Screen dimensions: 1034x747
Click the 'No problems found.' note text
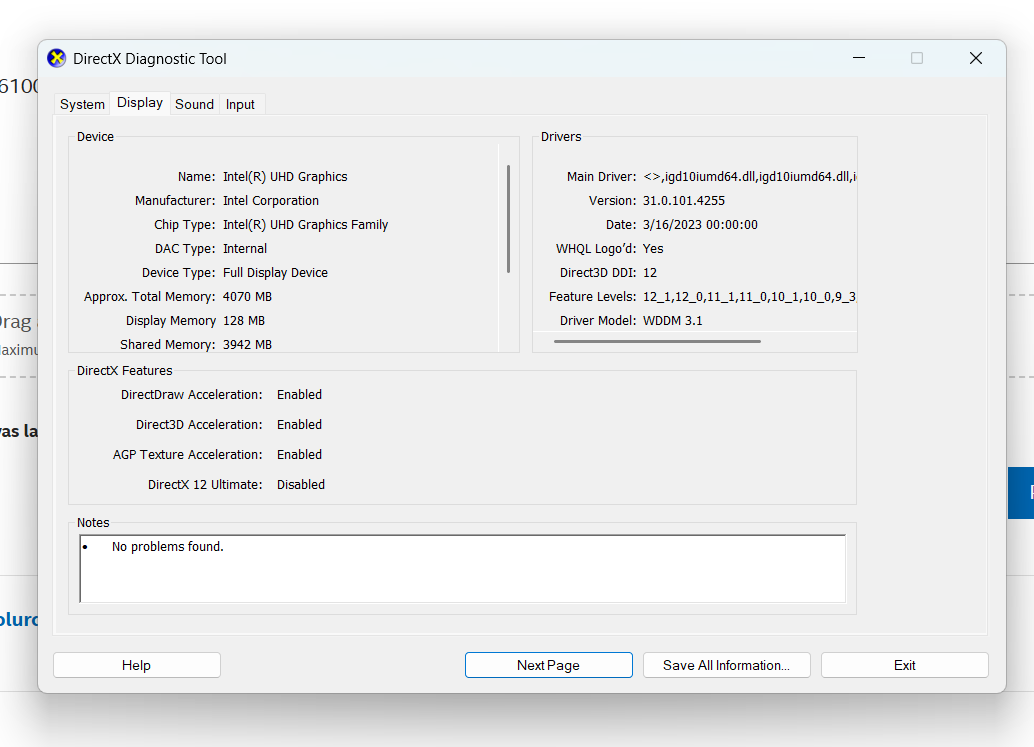click(x=168, y=547)
